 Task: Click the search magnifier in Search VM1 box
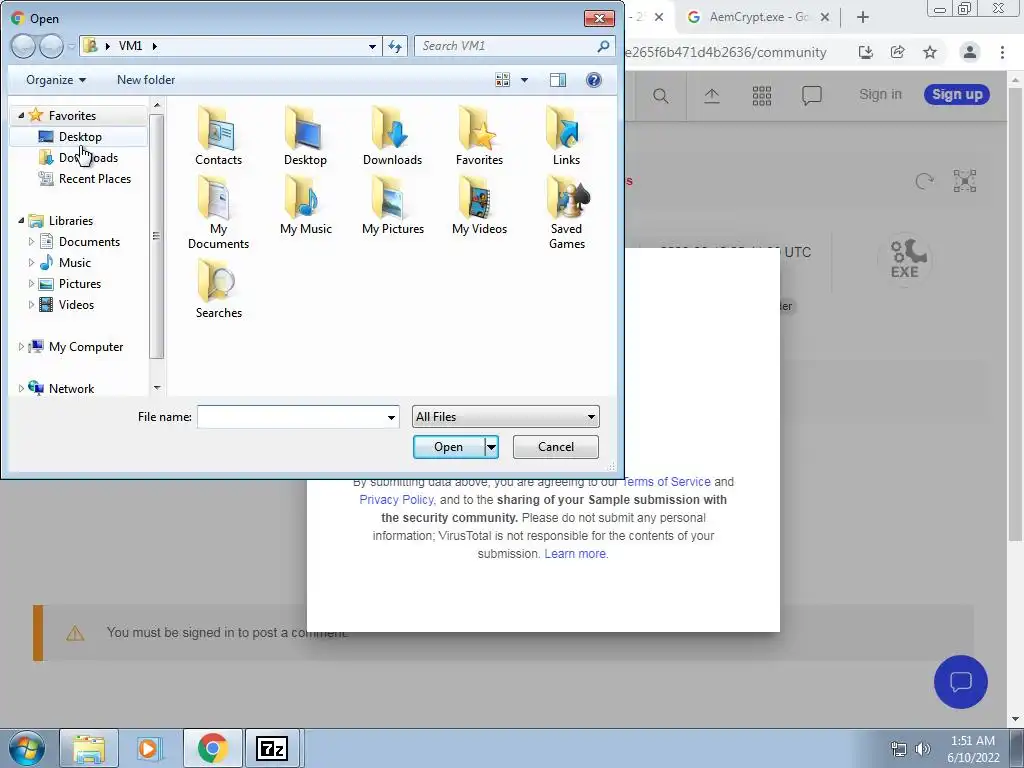603,46
